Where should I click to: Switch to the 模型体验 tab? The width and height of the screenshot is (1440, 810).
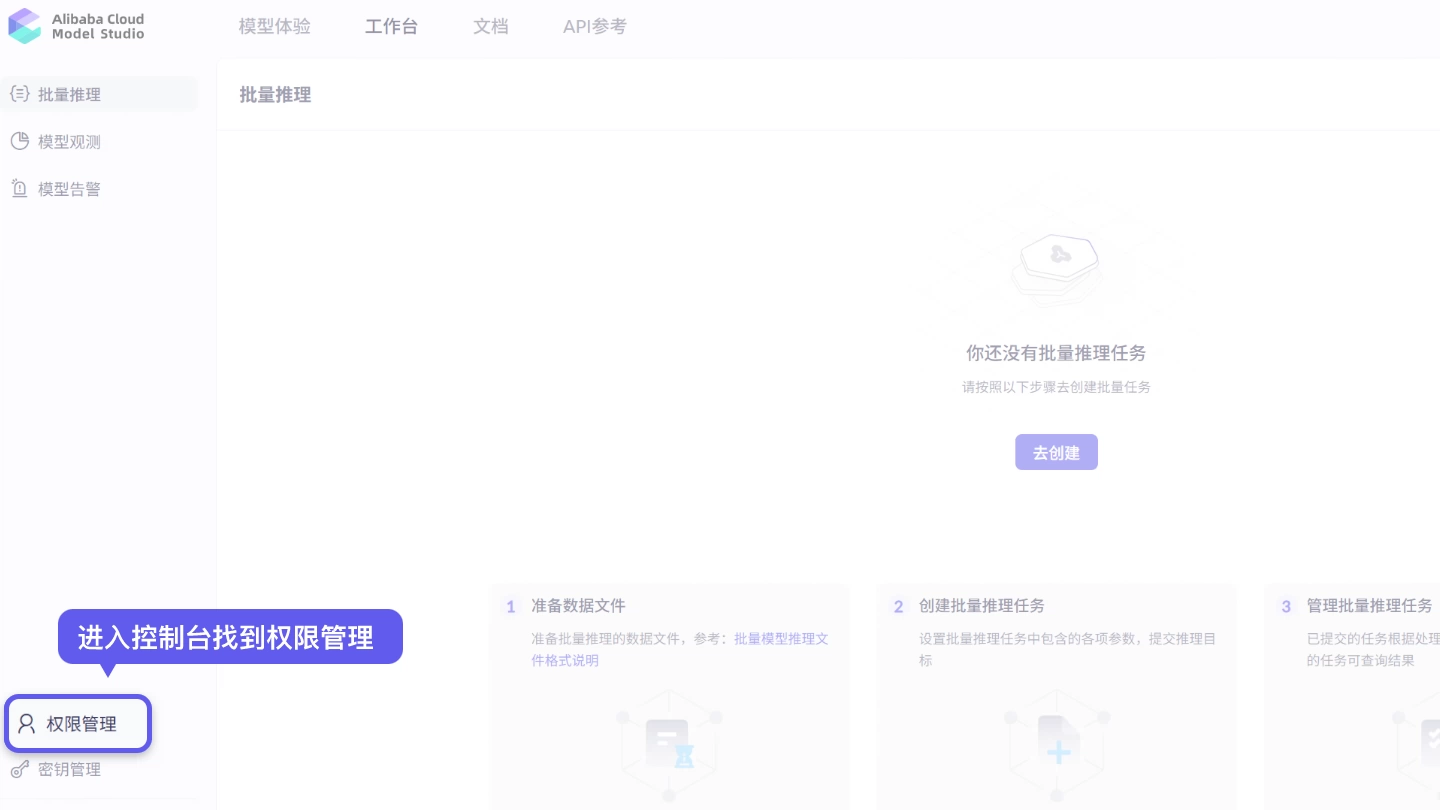pos(275,27)
